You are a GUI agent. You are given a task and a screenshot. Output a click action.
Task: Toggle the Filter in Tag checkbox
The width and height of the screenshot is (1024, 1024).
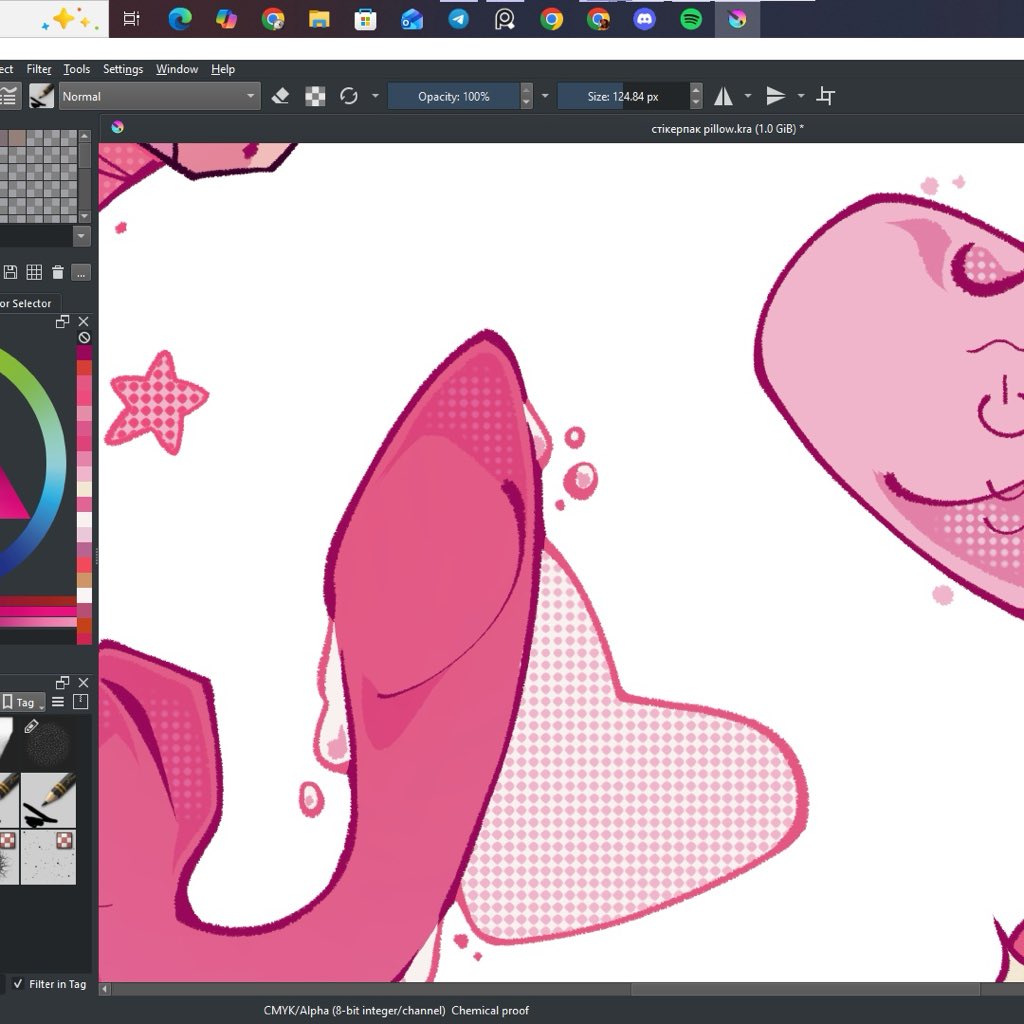pyautogui.click(x=18, y=984)
